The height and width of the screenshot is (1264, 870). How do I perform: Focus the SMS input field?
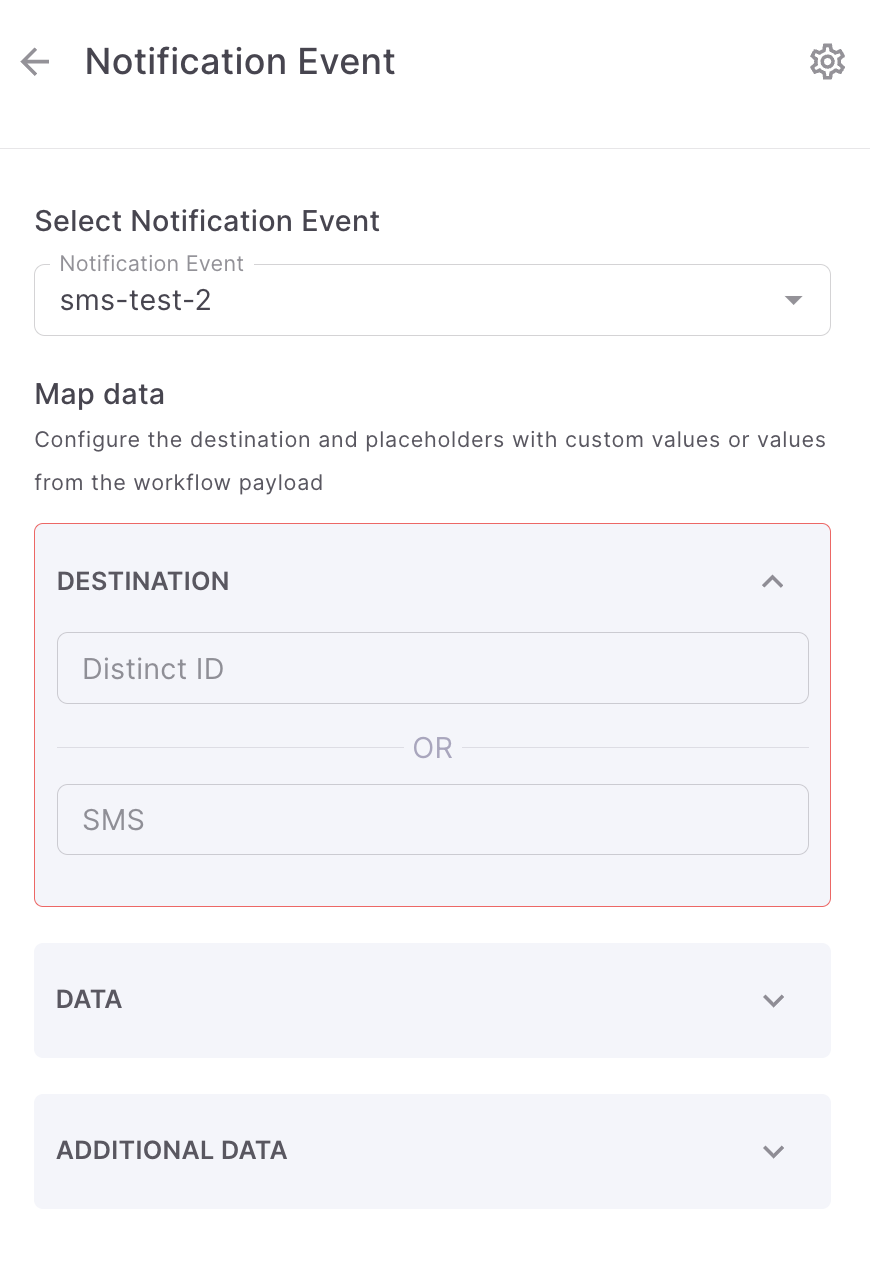432,820
